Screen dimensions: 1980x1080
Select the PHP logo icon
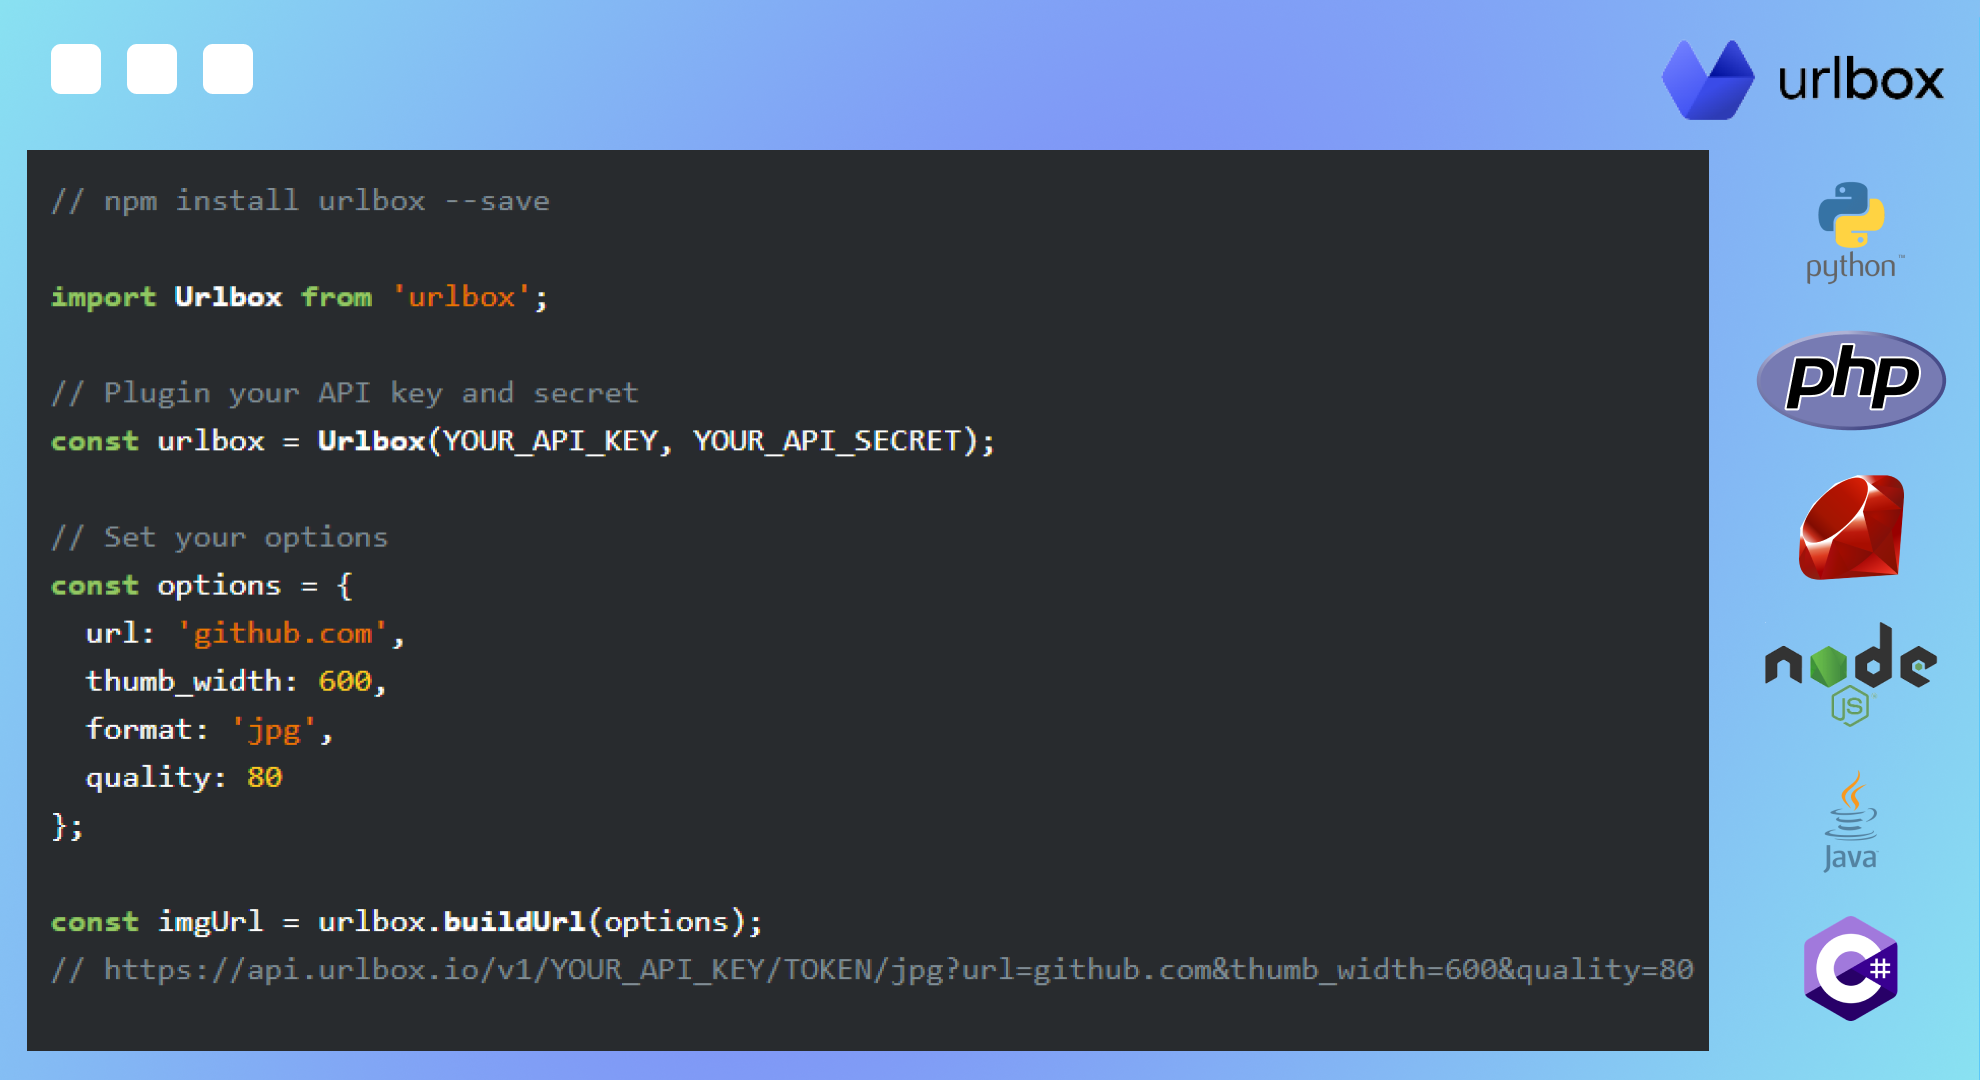point(1851,380)
